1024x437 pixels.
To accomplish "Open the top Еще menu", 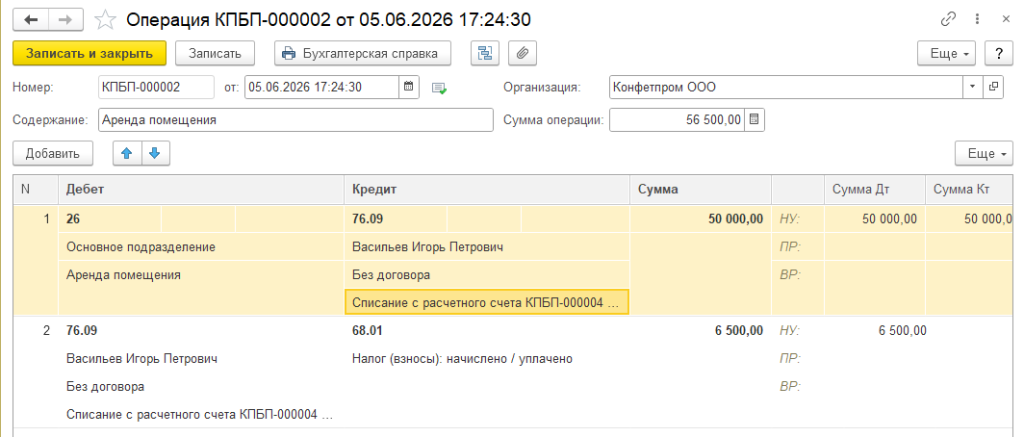I will [946, 54].
